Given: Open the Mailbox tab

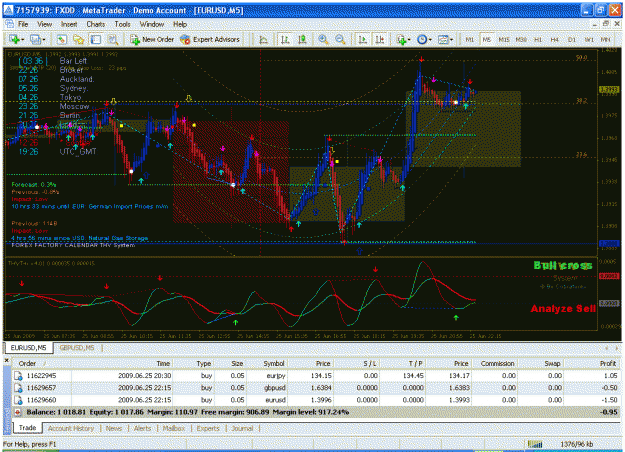Looking at the screenshot, I should point(174,428).
